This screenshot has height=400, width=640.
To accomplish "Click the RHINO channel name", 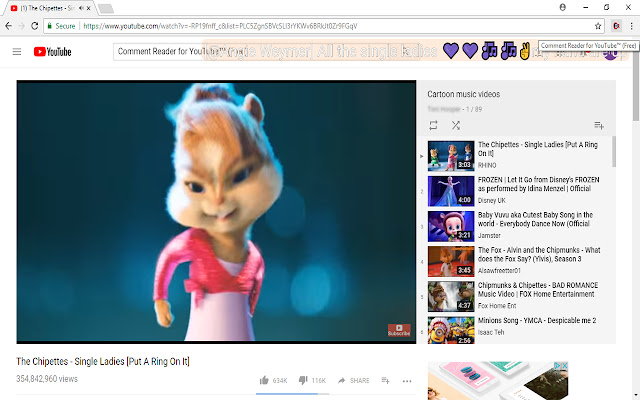I will (x=487, y=165).
